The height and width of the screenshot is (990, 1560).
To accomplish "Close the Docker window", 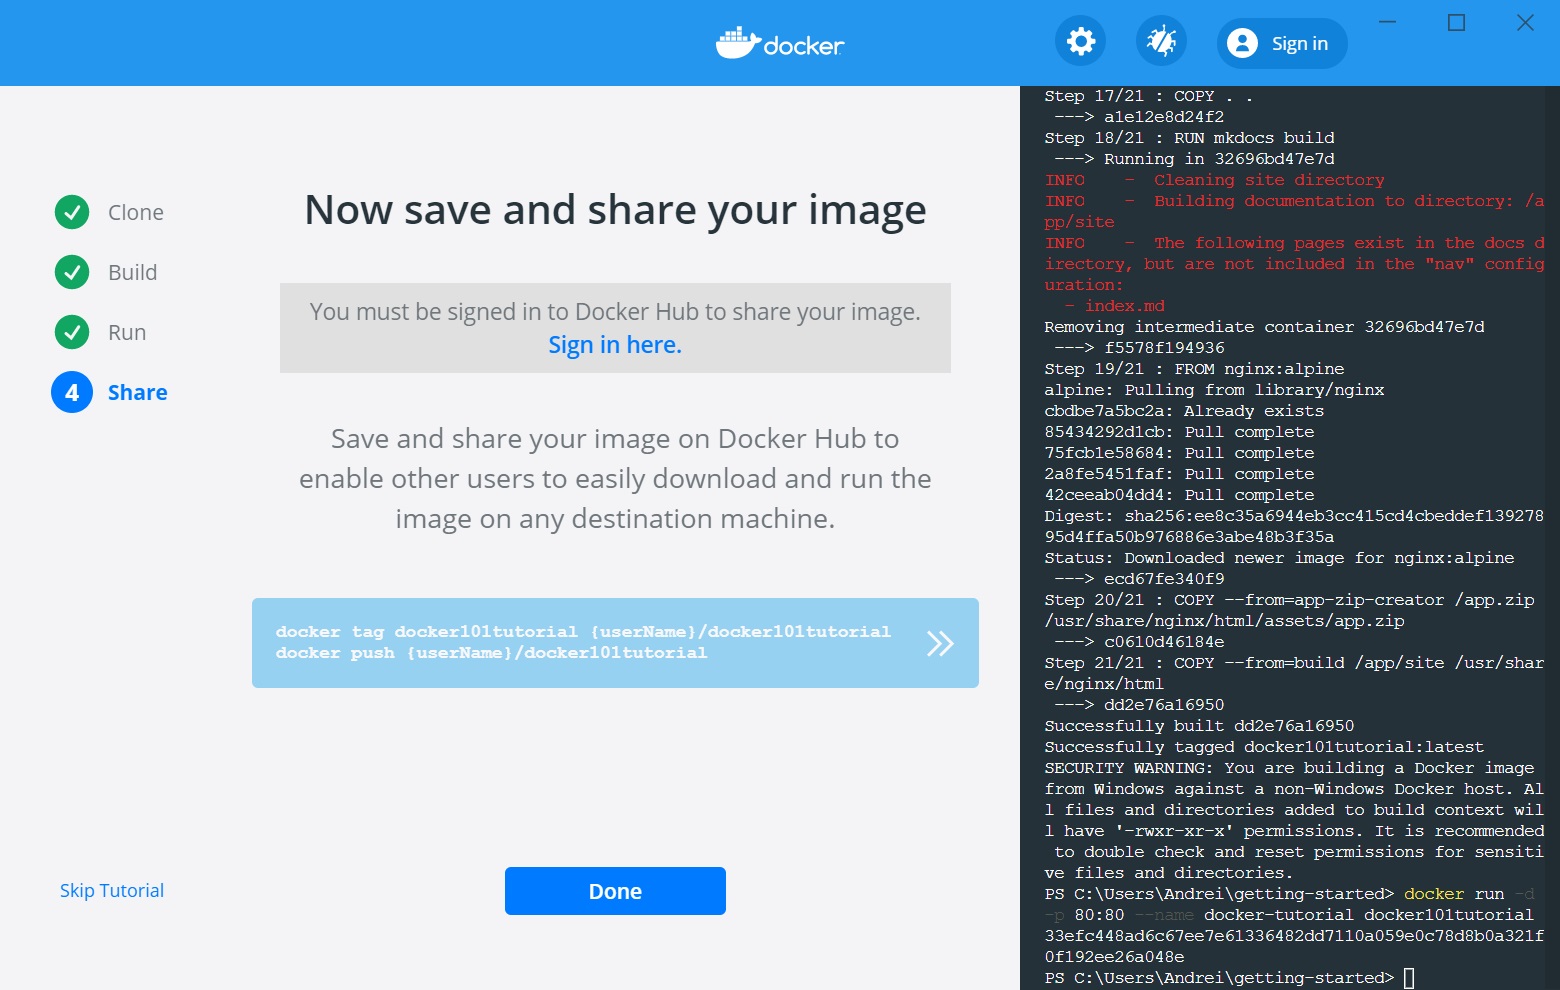I will point(1525,22).
